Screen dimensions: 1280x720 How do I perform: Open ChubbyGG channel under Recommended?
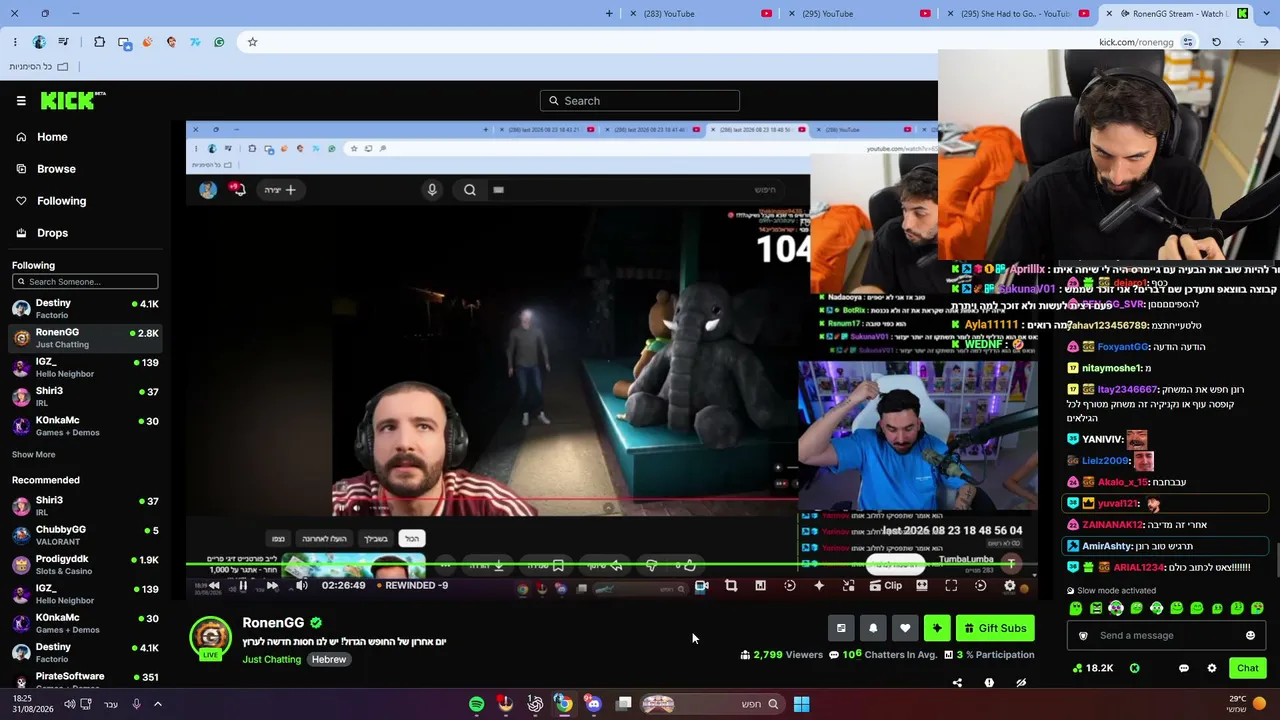tap(85, 535)
